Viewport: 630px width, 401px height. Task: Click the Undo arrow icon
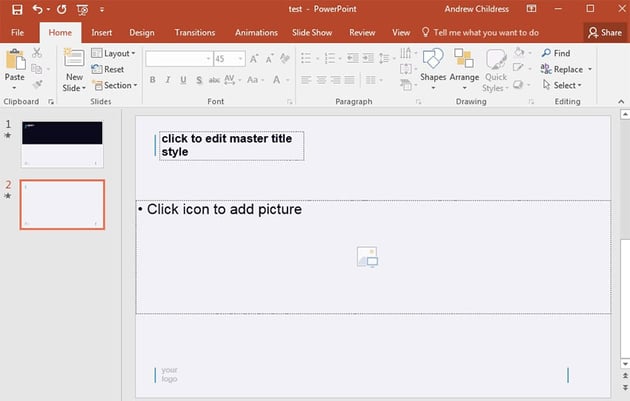click(x=37, y=9)
